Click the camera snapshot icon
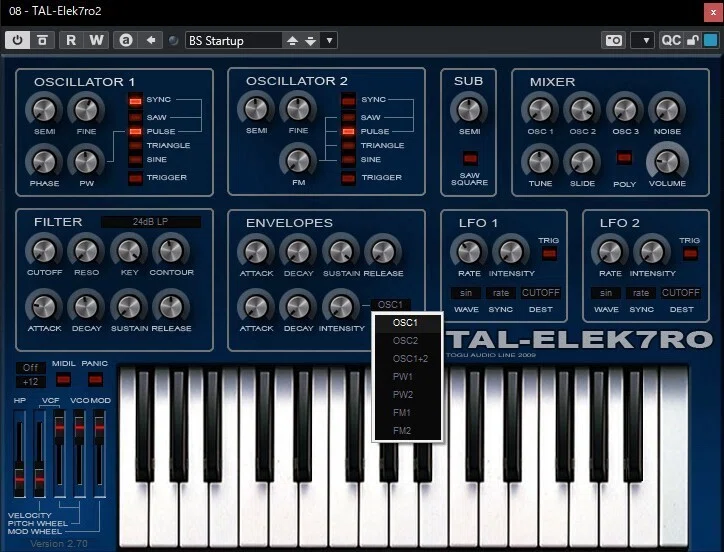The height and width of the screenshot is (552, 724). click(x=614, y=40)
